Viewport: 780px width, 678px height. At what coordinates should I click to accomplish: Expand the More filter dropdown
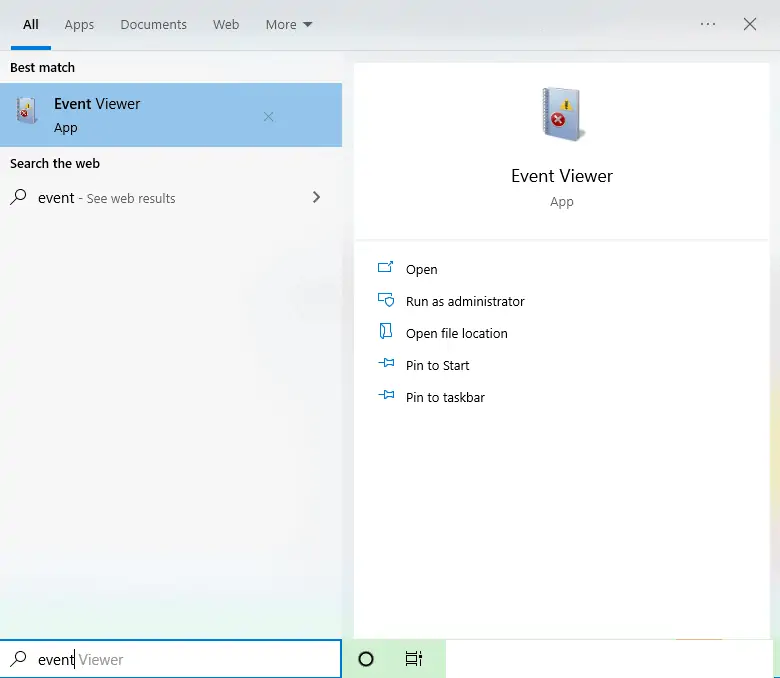coord(289,24)
